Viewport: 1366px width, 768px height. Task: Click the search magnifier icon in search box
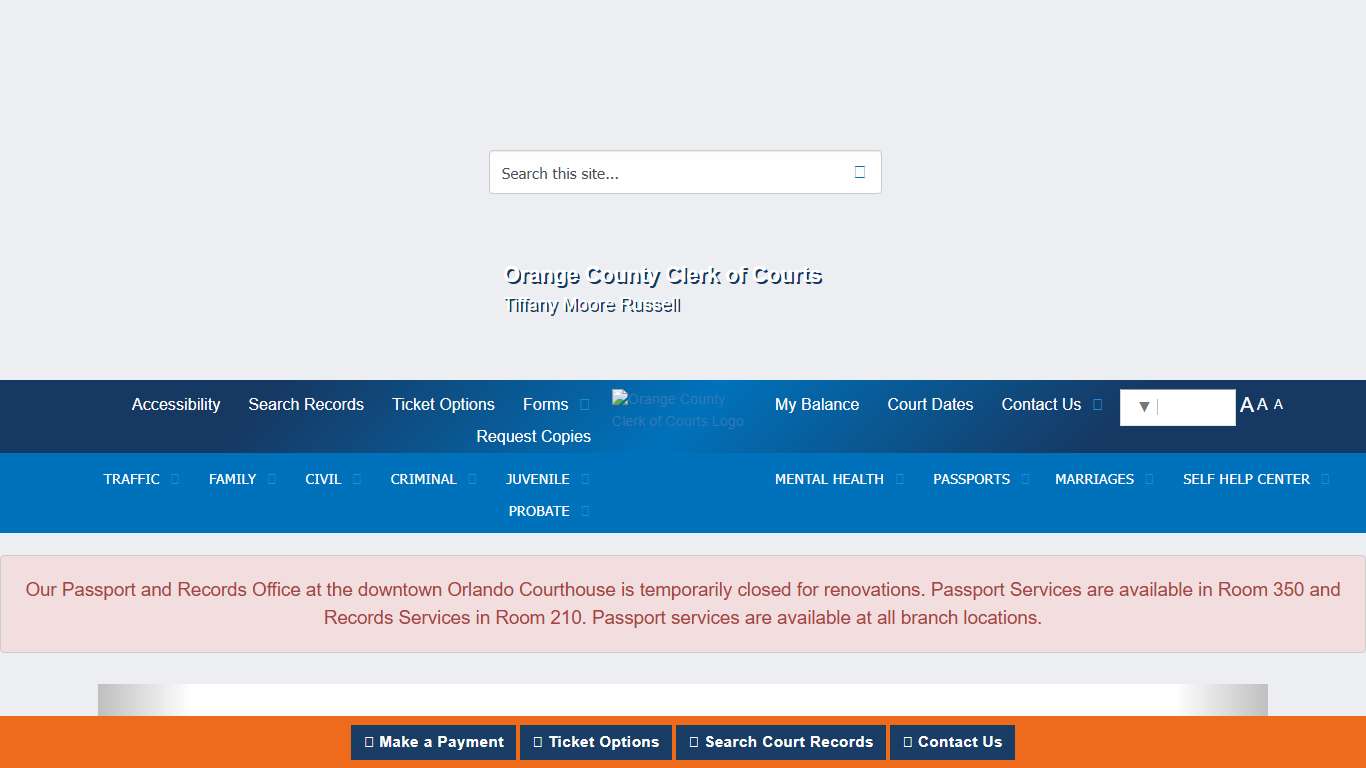pos(859,172)
